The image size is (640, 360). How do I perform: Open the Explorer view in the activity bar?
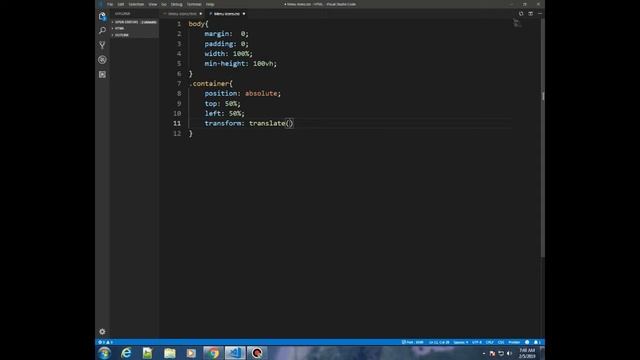coord(102,16)
